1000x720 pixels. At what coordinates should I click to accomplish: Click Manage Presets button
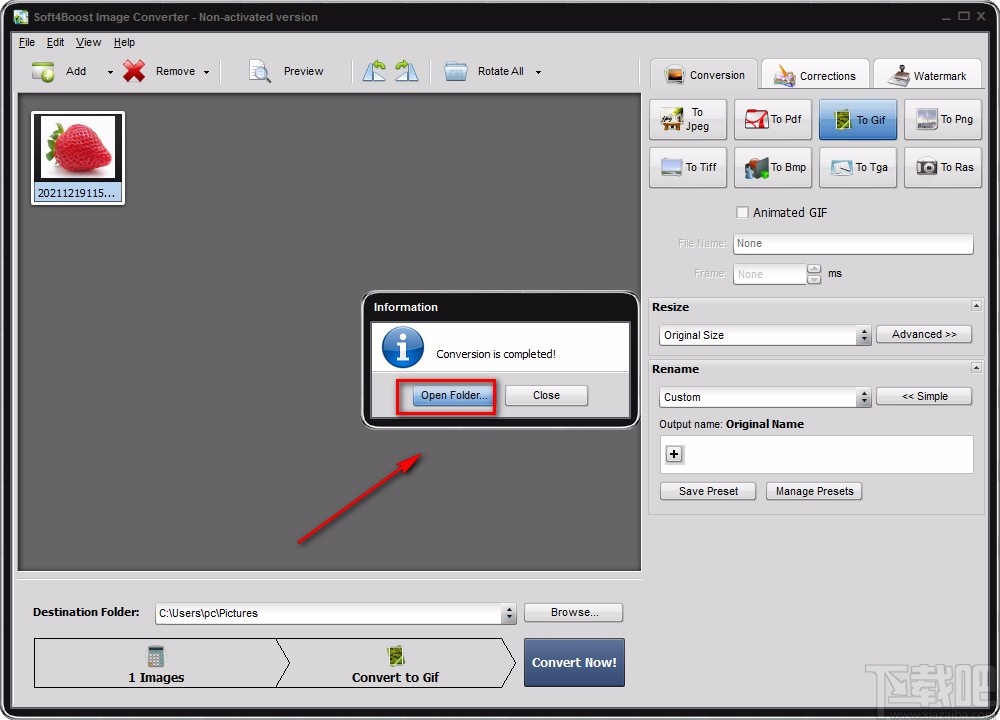[x=814, y=491]
